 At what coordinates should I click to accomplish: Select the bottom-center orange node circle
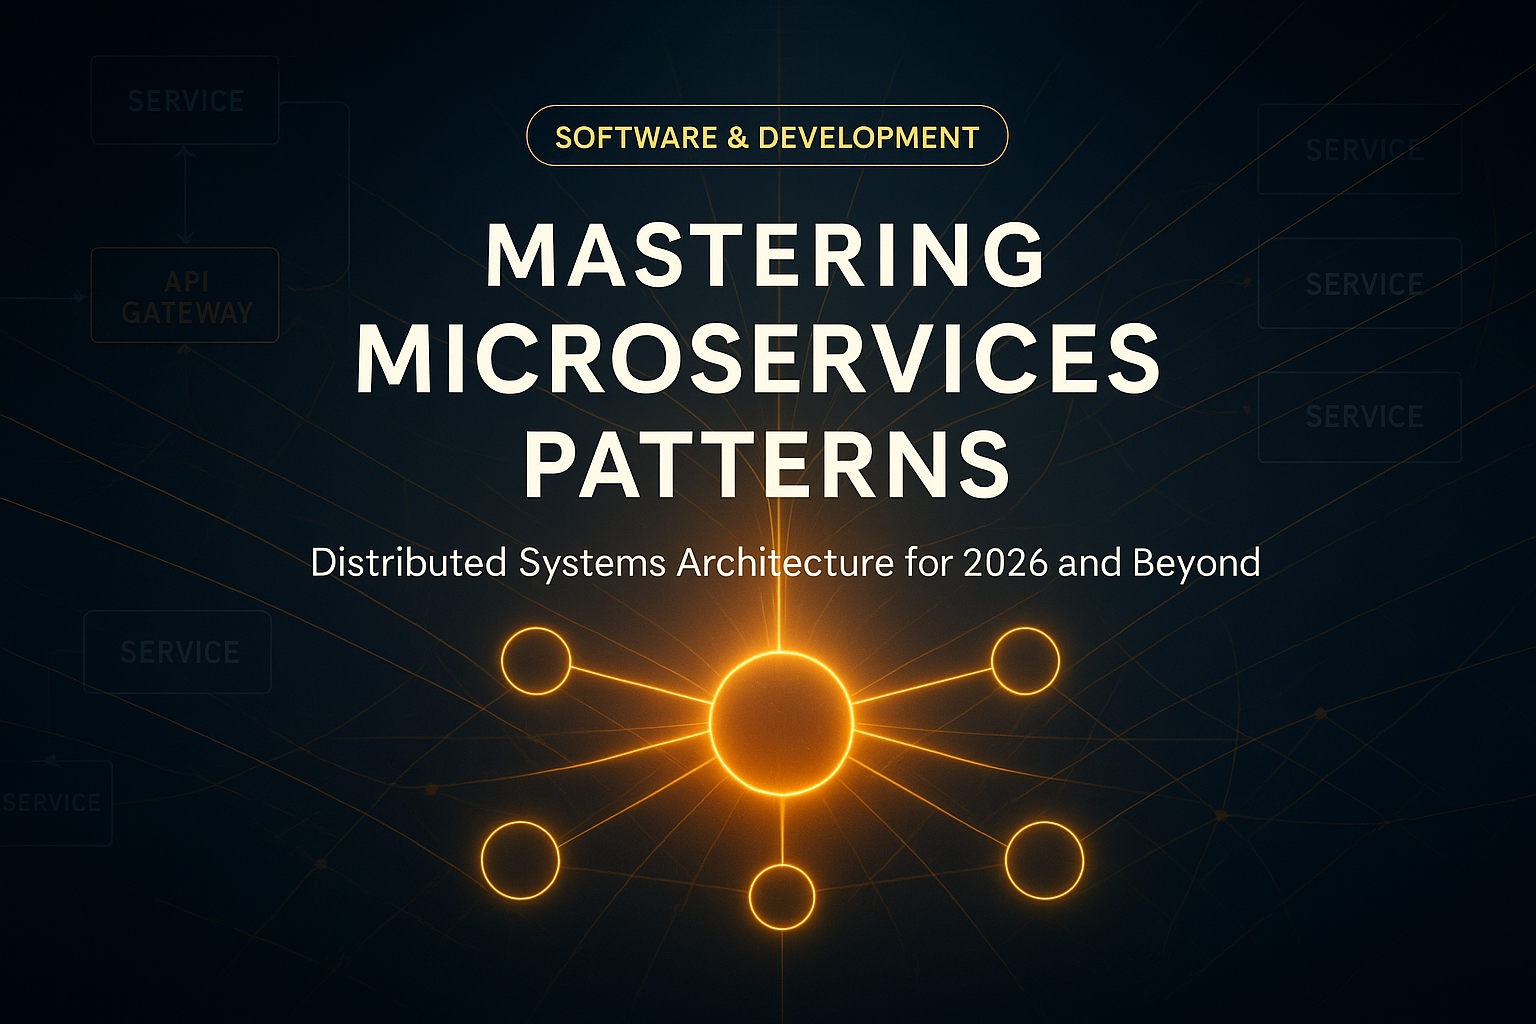pyautogui.click(x=781, y=896)
